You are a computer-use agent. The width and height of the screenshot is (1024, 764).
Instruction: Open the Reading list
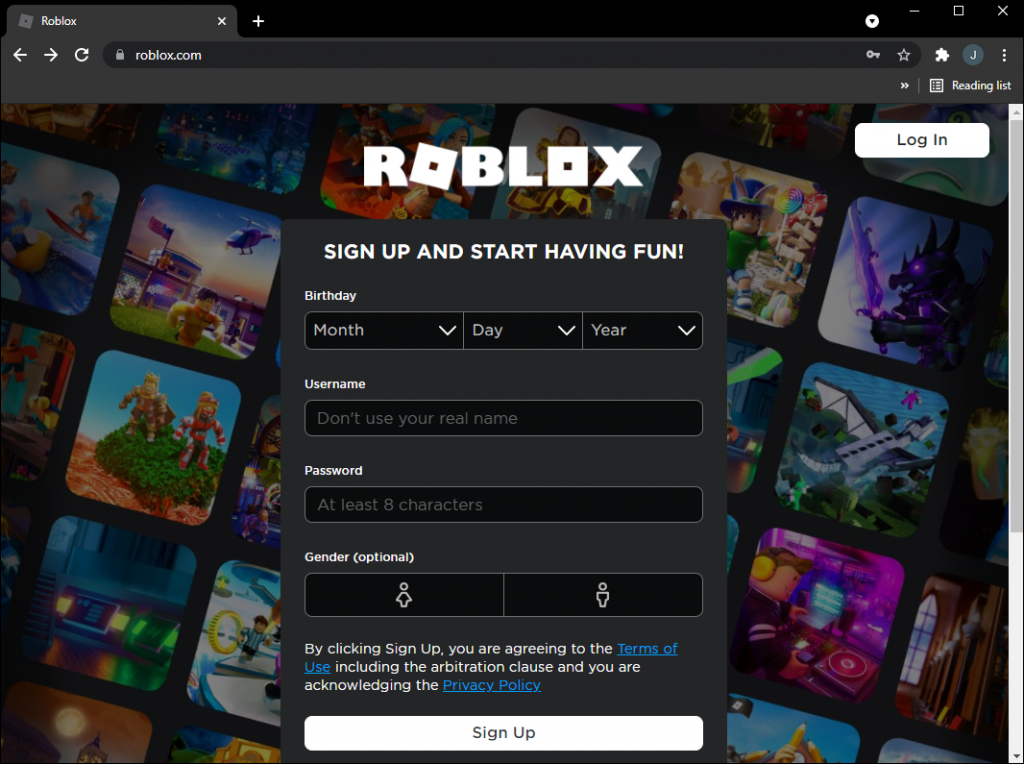point(970,86)
